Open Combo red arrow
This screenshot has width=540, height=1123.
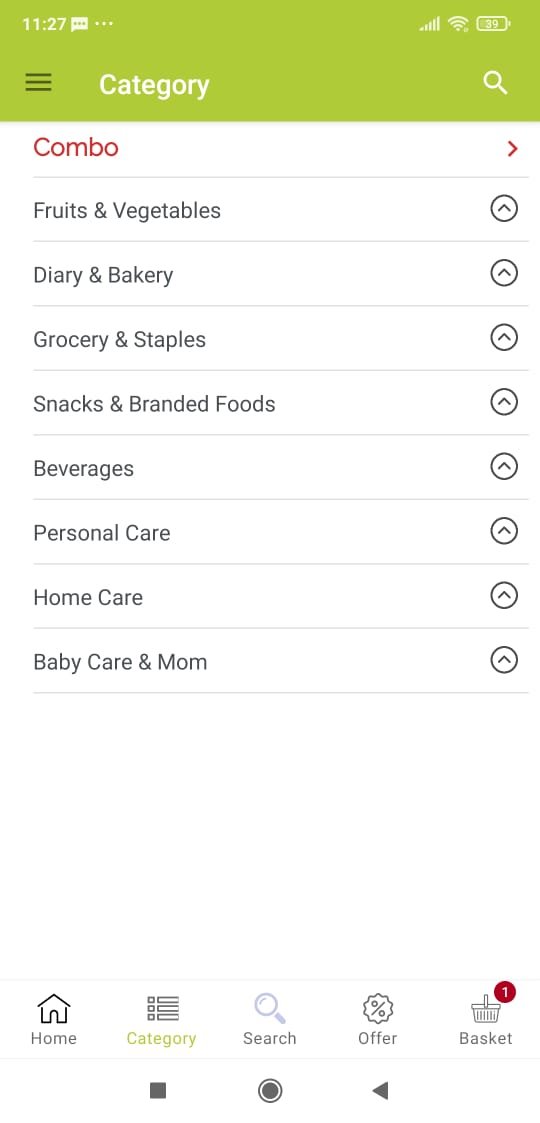coord(512,149)
